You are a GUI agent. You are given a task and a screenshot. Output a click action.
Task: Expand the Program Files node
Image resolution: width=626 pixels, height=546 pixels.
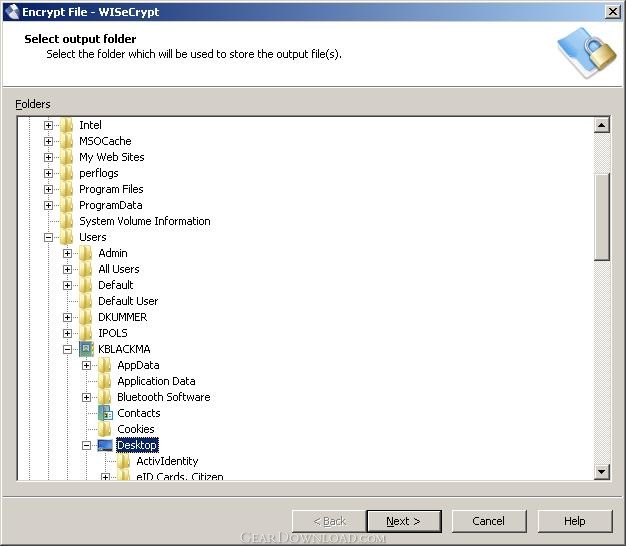click(48, 189)
